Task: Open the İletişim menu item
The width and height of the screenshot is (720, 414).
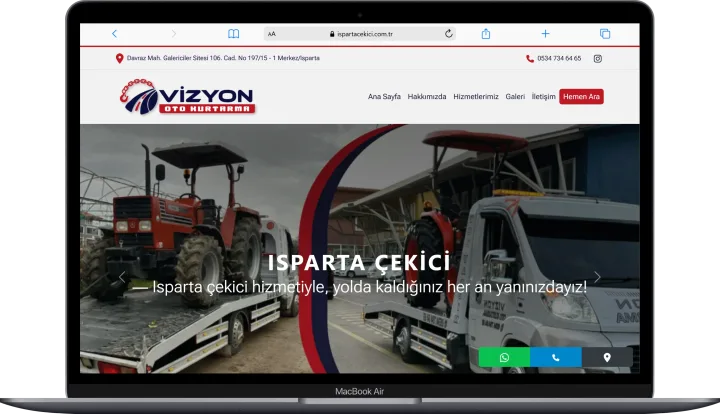Action: click(543, 96)
